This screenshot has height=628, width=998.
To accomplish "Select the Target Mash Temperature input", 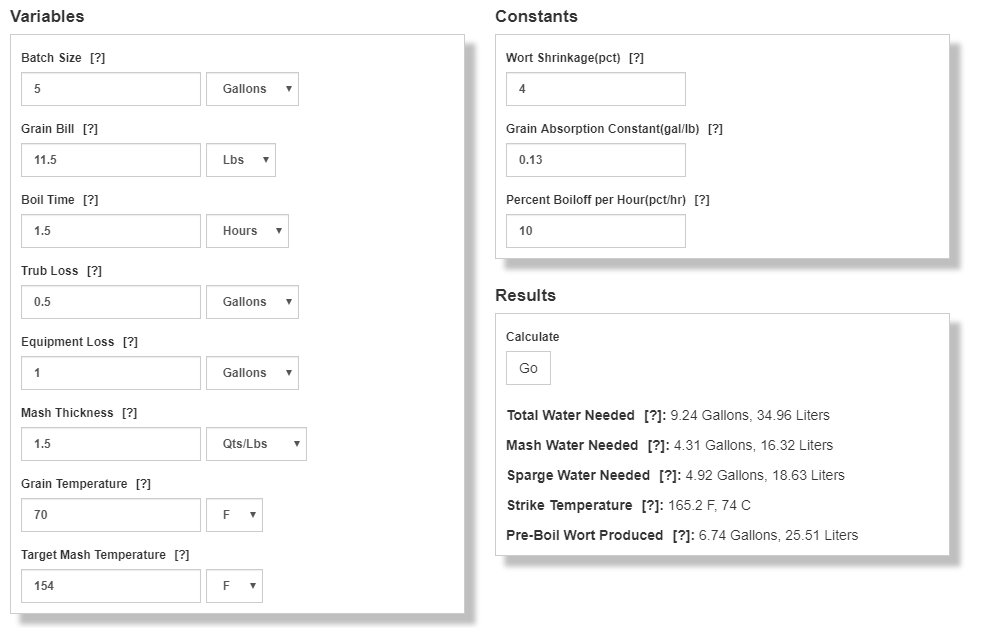I will click(x=110, y=586).
